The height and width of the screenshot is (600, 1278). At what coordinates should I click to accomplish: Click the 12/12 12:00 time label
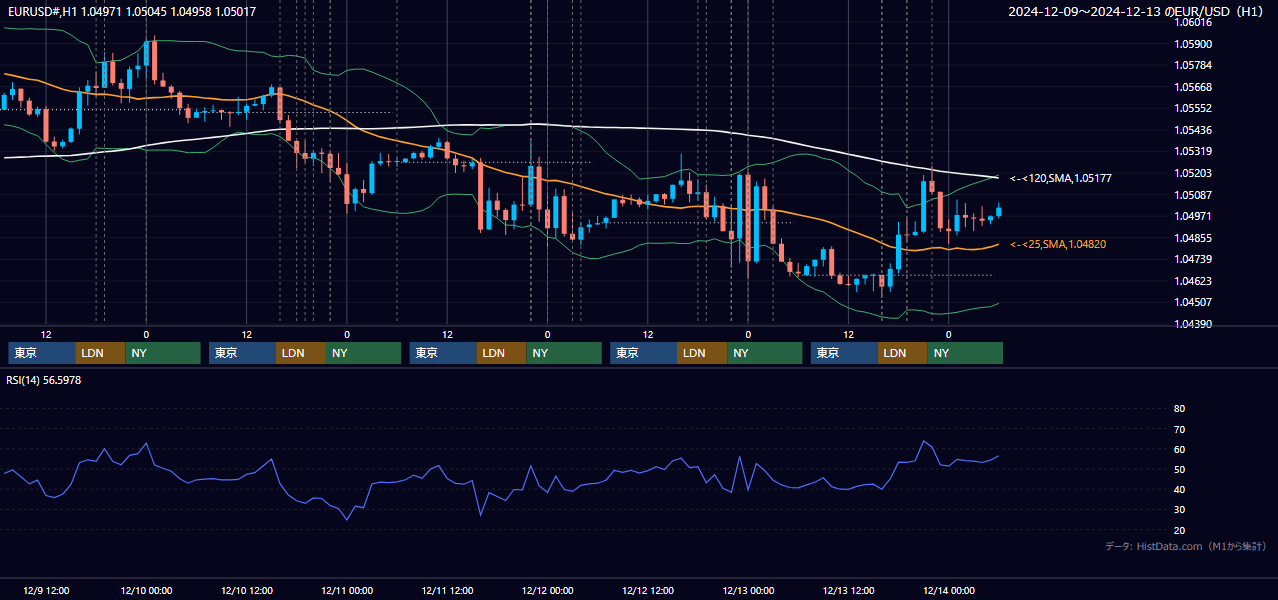coord(648,590)
